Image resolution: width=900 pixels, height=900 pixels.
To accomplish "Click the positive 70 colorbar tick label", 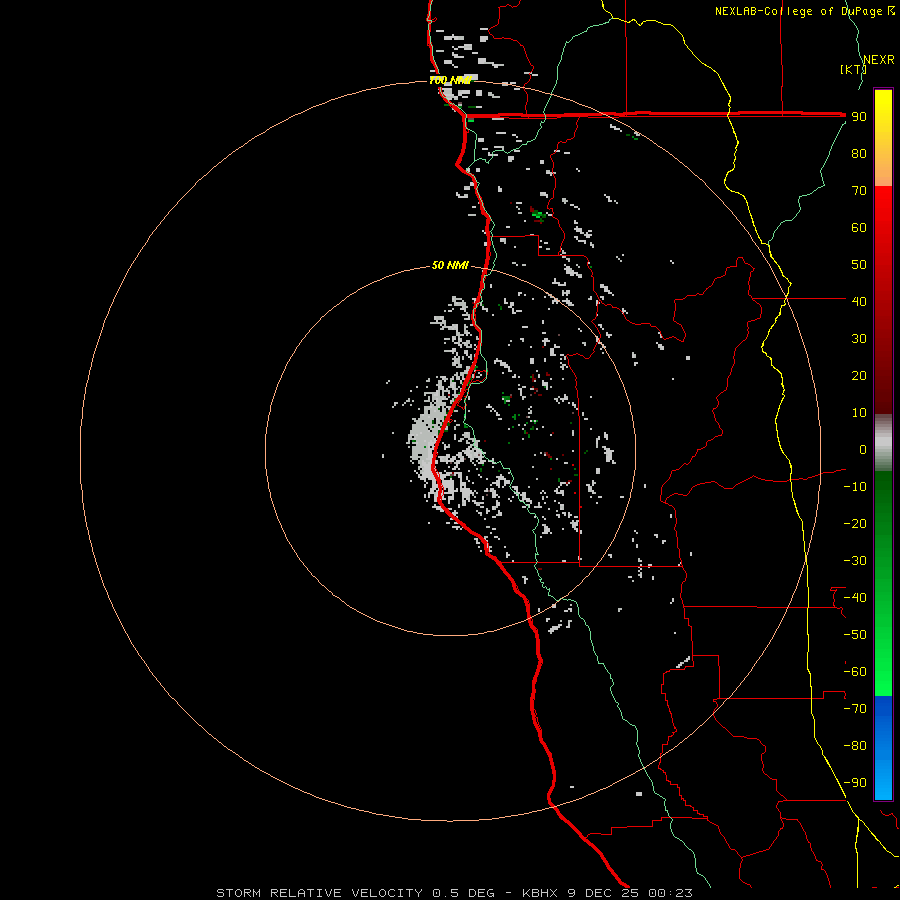I will (x=859, y=191).
